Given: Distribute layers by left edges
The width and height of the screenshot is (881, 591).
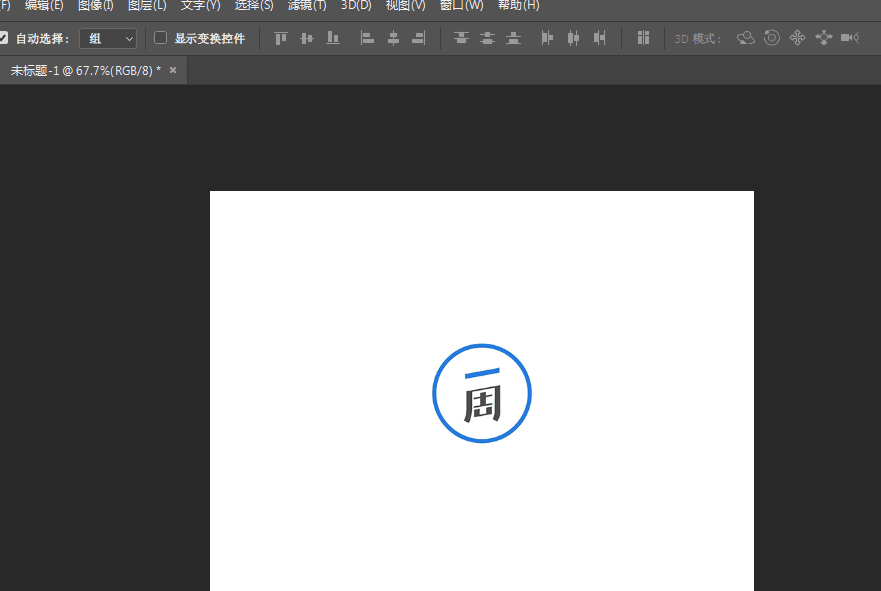Looking at the screenshot, I should (547, 38).
